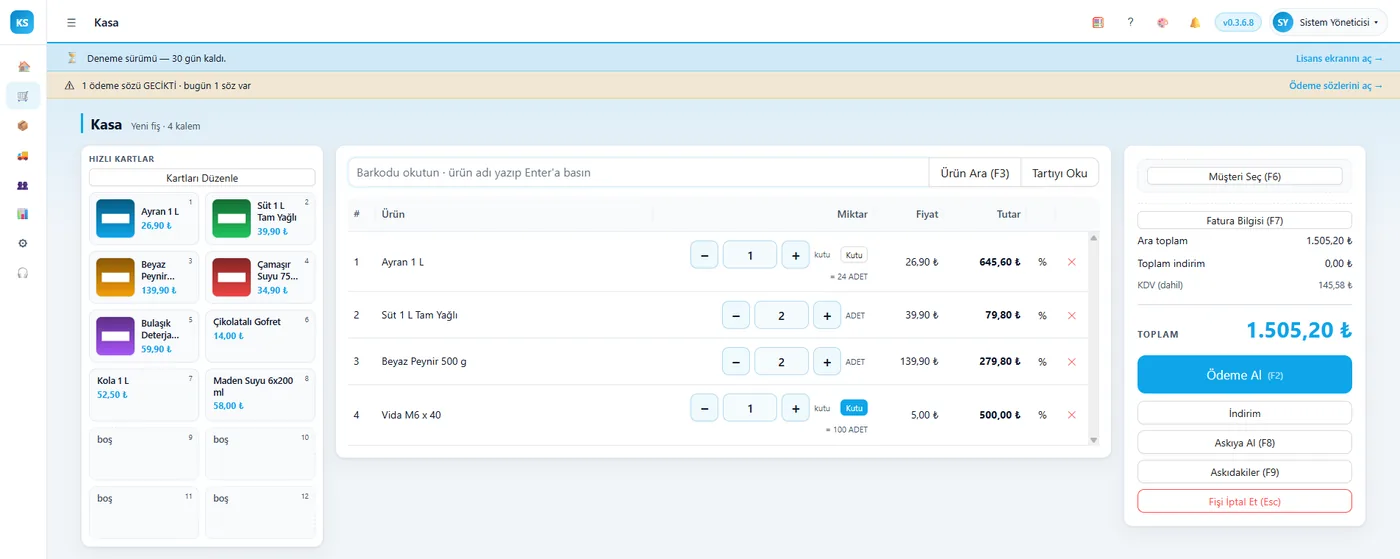Add Çikolatalı Gofret quick card

[x=260, y=336]
